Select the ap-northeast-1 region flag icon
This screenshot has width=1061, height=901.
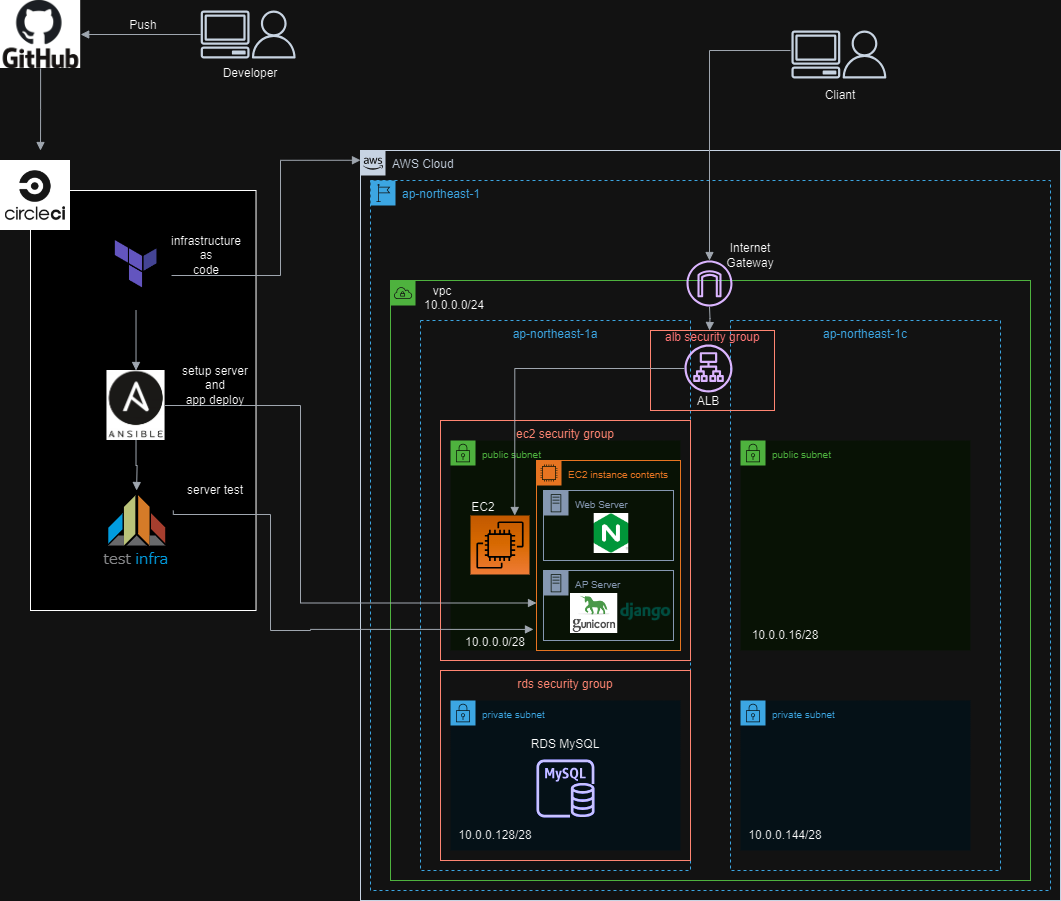383,193
